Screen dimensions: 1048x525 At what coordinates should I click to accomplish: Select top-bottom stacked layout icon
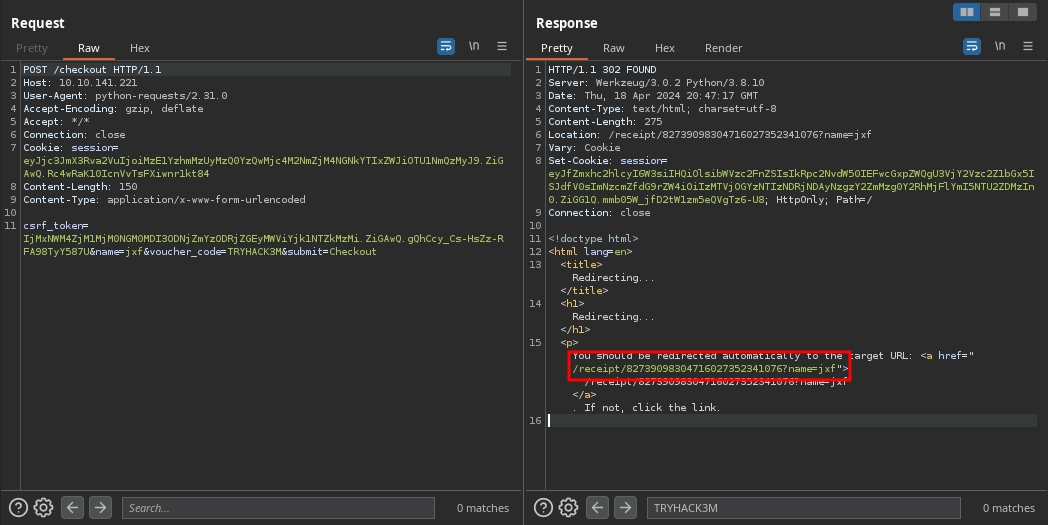[x=994, y=12]
